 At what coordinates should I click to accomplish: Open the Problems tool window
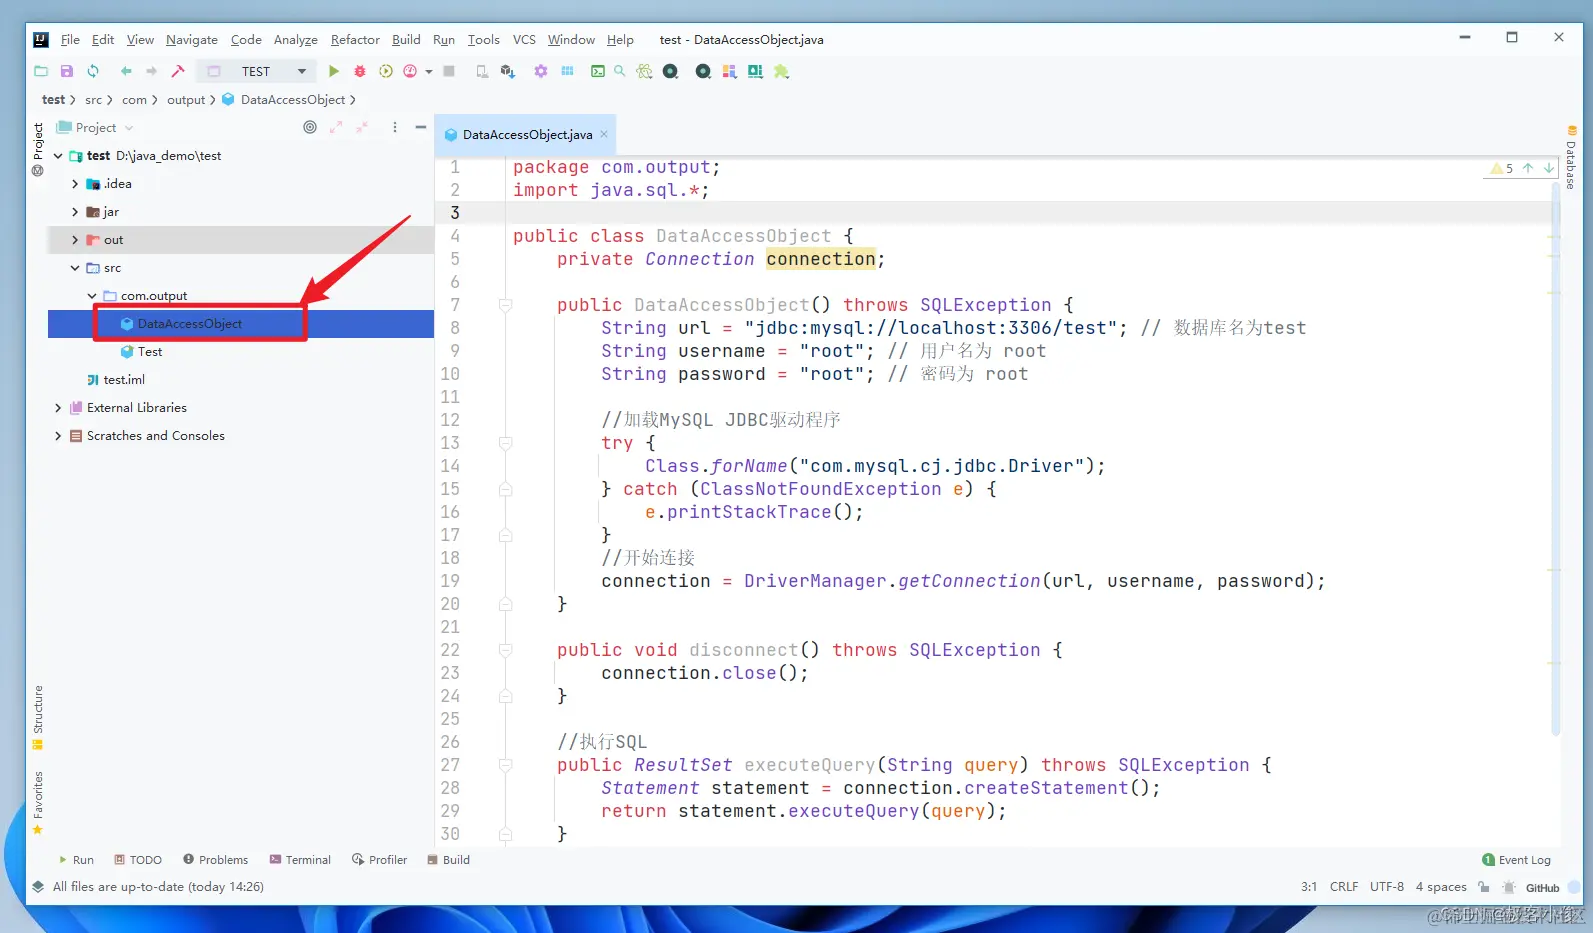tap(215, 859)
